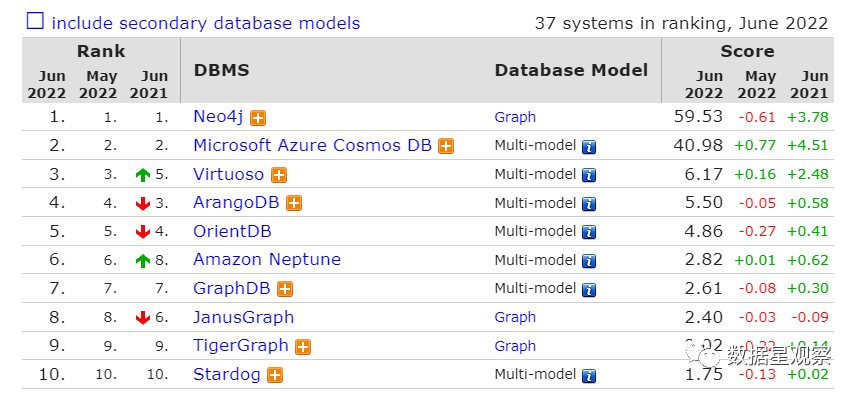The width and height of the screenshot is (859, 393).
Task: Click the green up arrow in Virtuoso row
Action: point(142,175)
